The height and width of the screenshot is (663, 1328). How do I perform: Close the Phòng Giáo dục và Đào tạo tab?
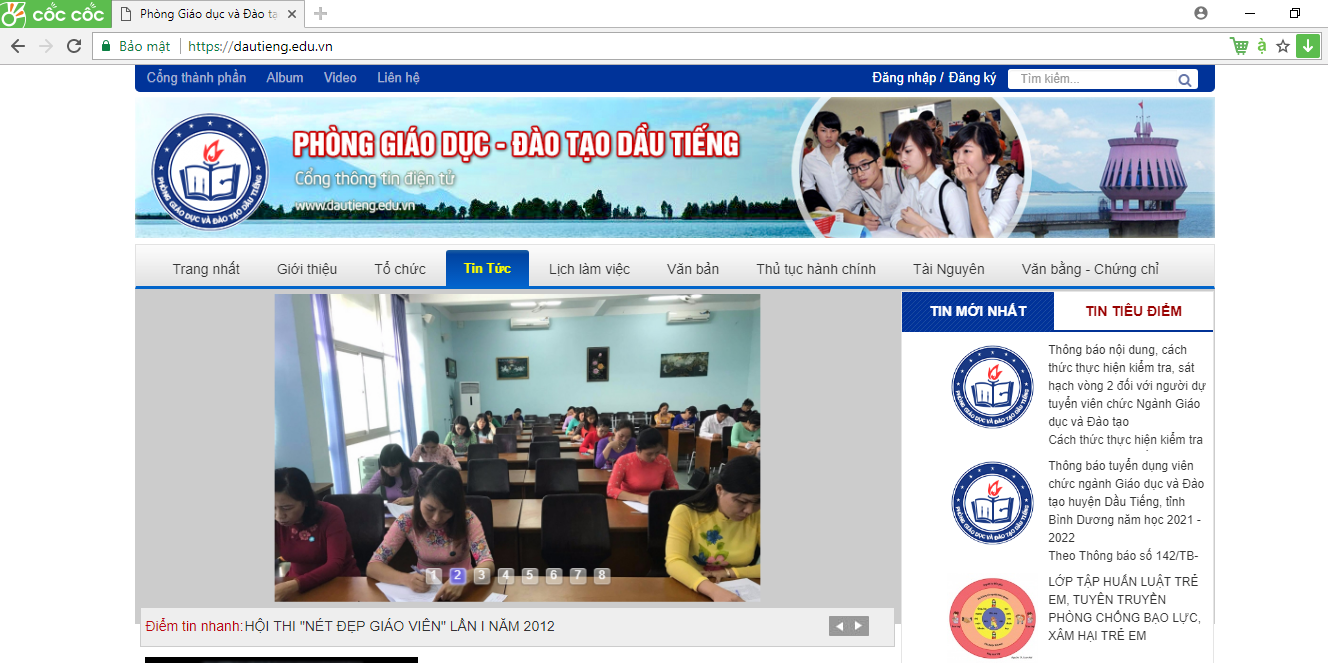pos(292,14)
